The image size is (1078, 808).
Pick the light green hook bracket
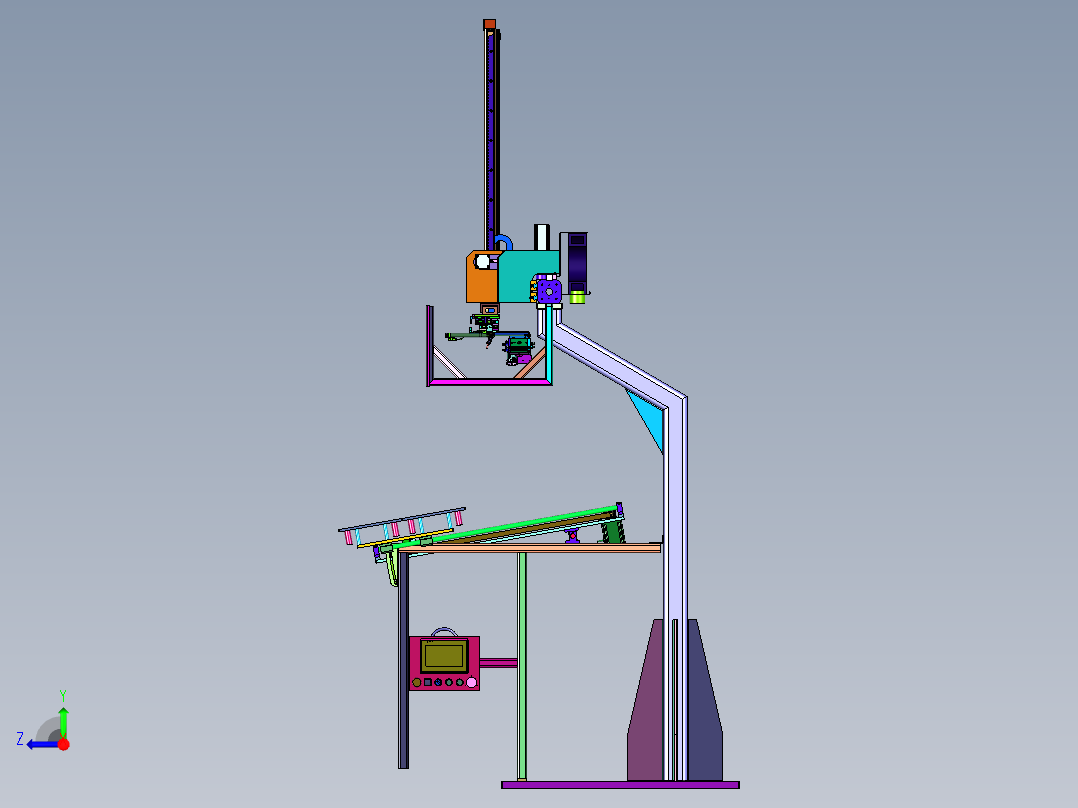[392, 568]
